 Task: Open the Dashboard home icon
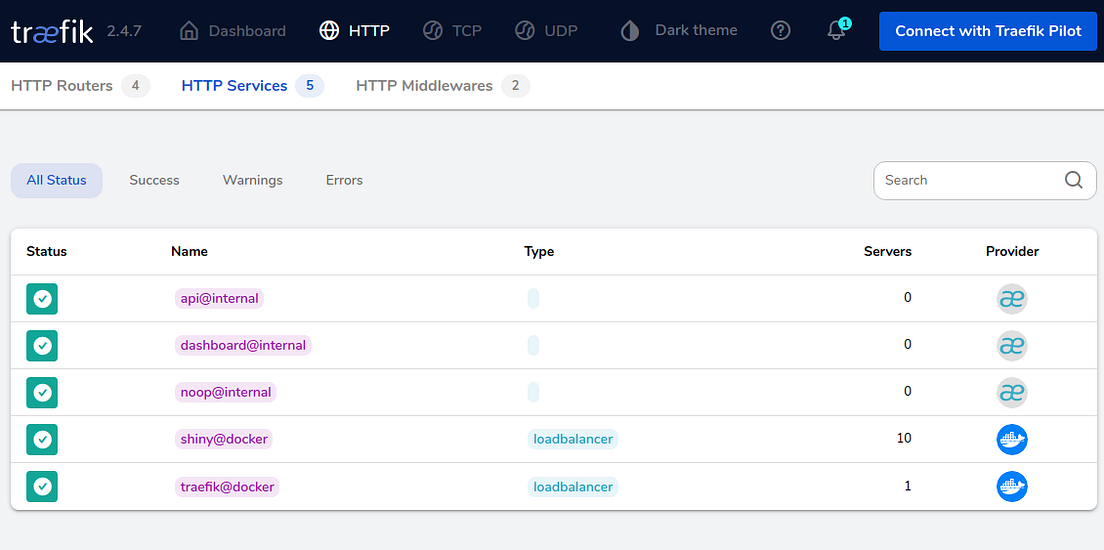189,31
